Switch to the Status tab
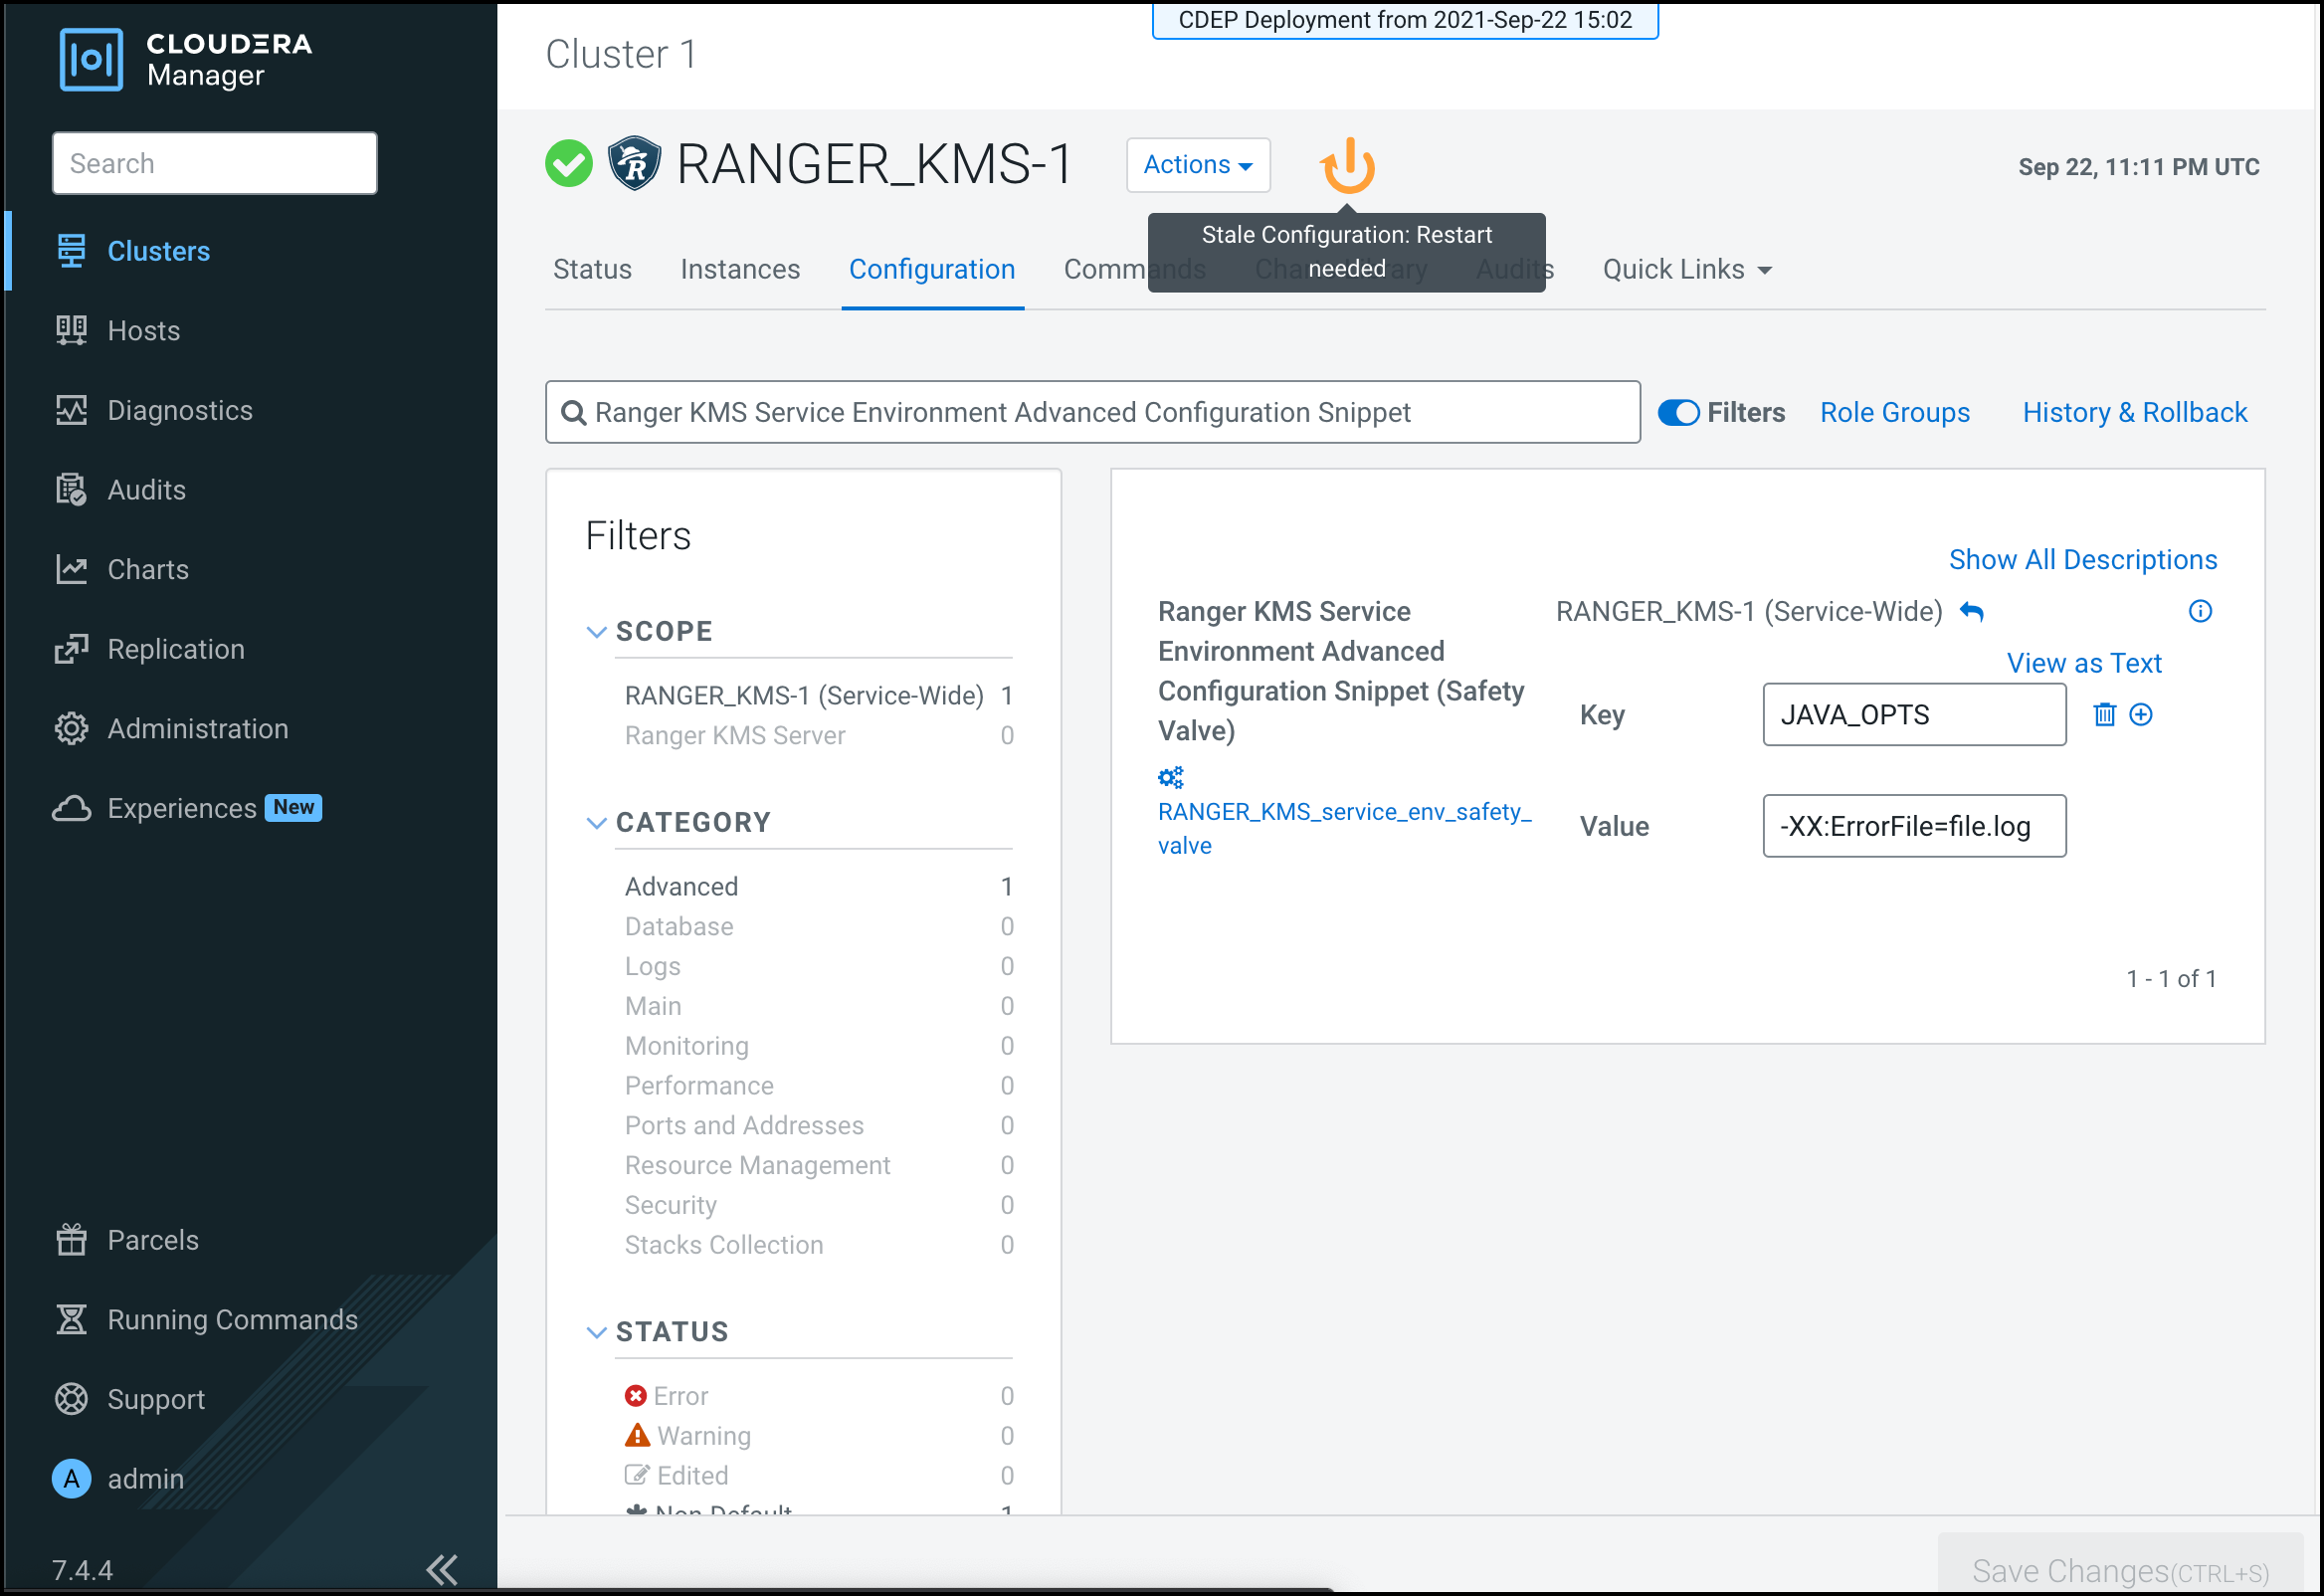2324x1596 pixels. tap(592, 269)
